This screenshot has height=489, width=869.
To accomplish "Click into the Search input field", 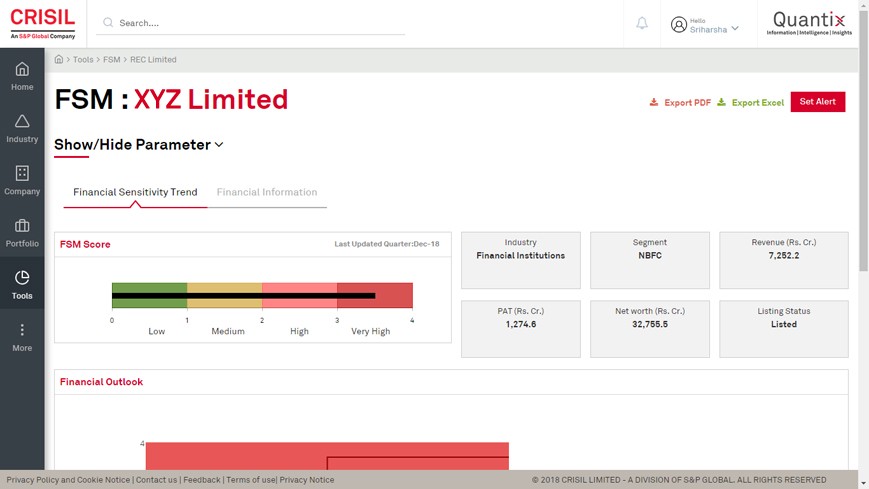I will point(260,22).
